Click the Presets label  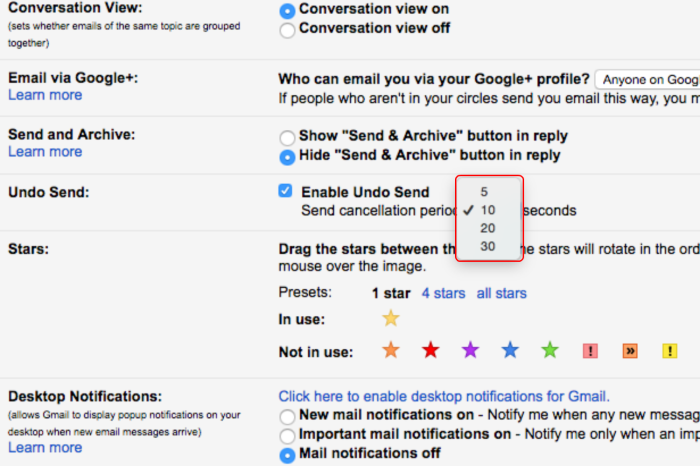[305, 292]
